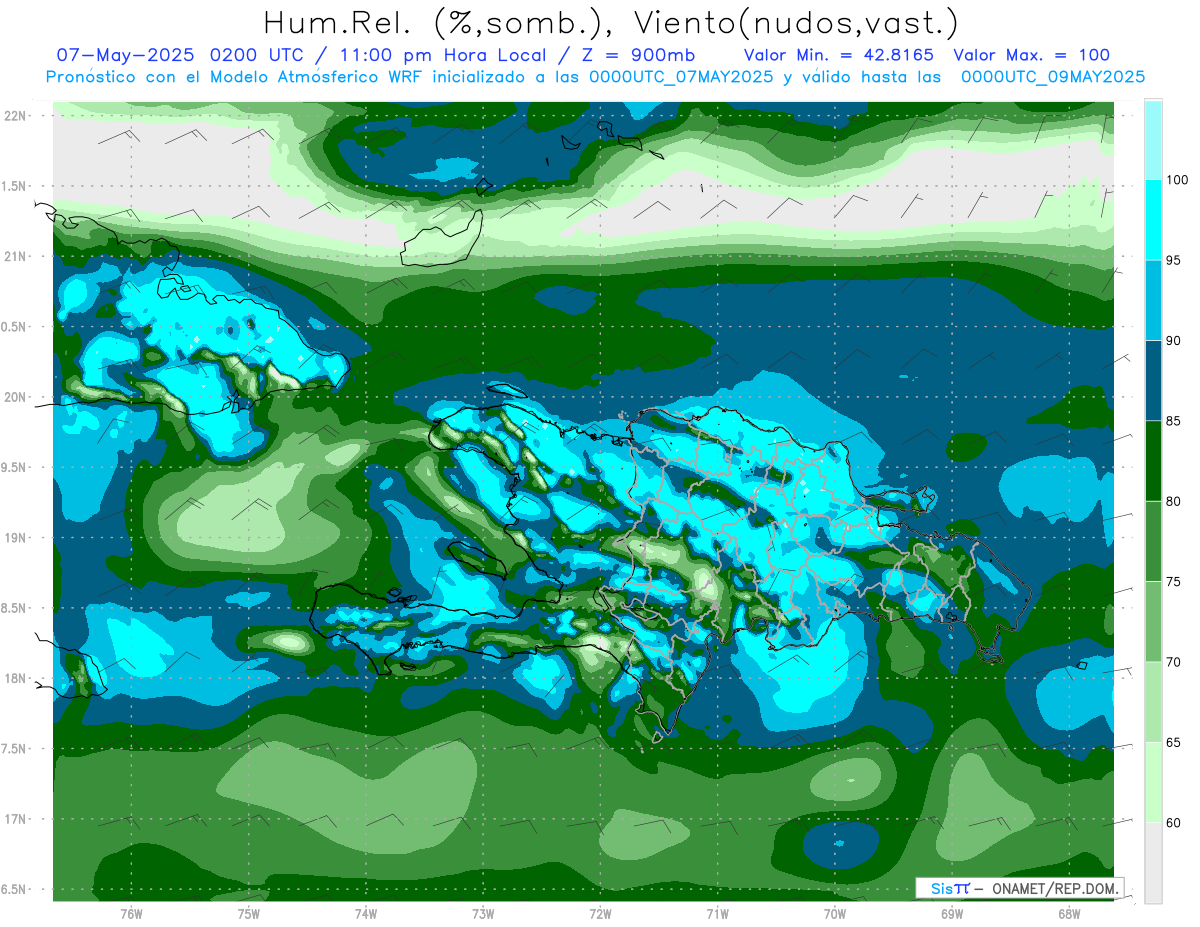Viewport: 1200px width, 927px height.
Task: Click the '18N' latitude label
Action: 15,678
